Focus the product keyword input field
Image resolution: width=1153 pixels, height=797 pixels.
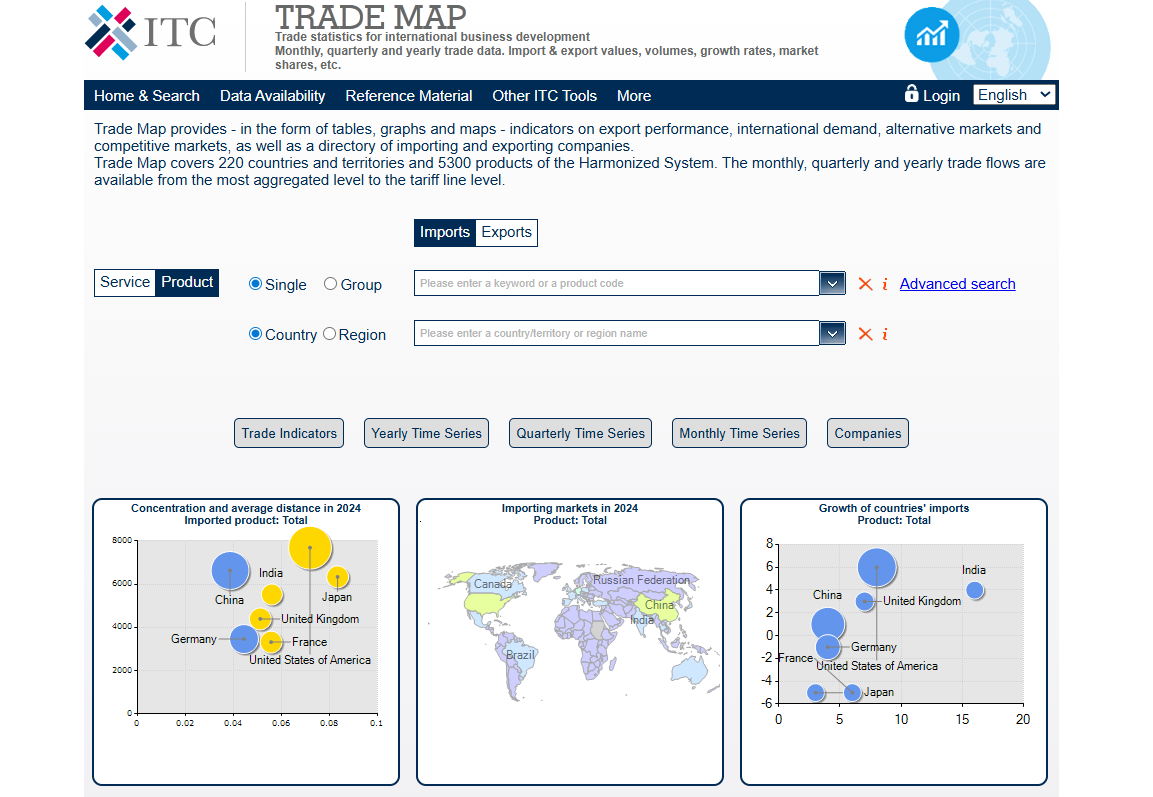click(x=616, y=283)
